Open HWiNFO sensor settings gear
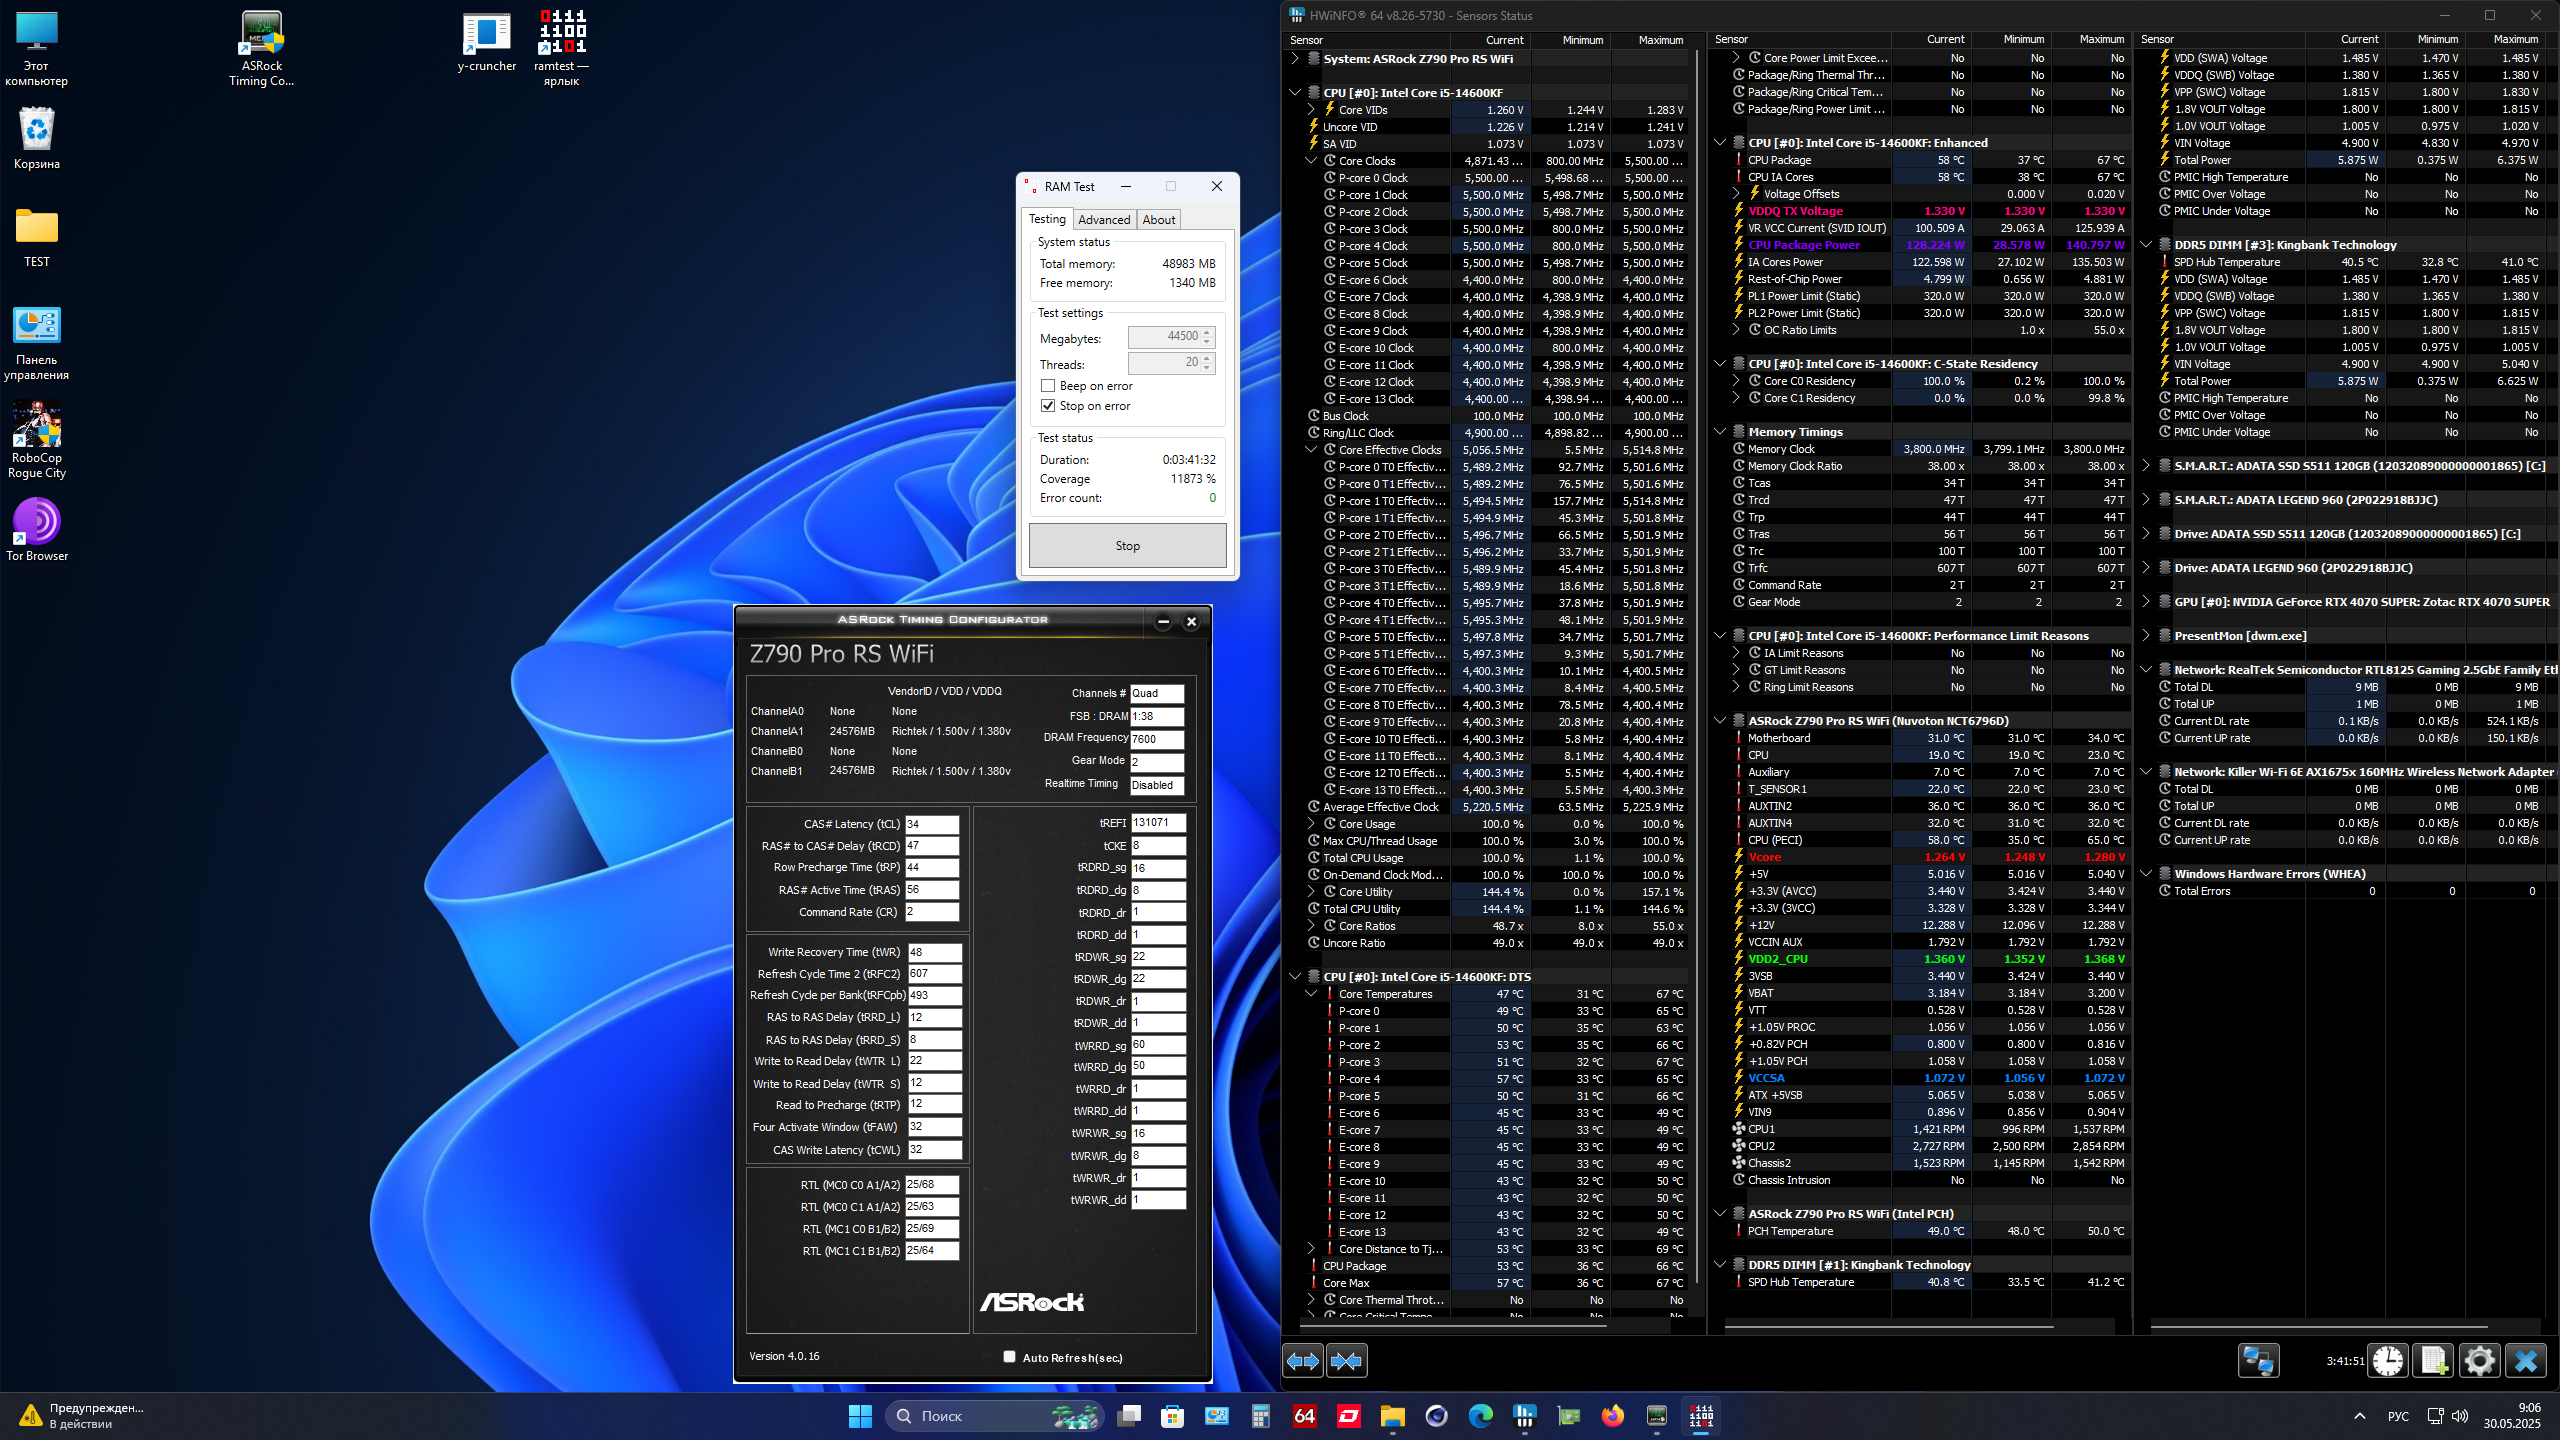 point(2479,1361)
